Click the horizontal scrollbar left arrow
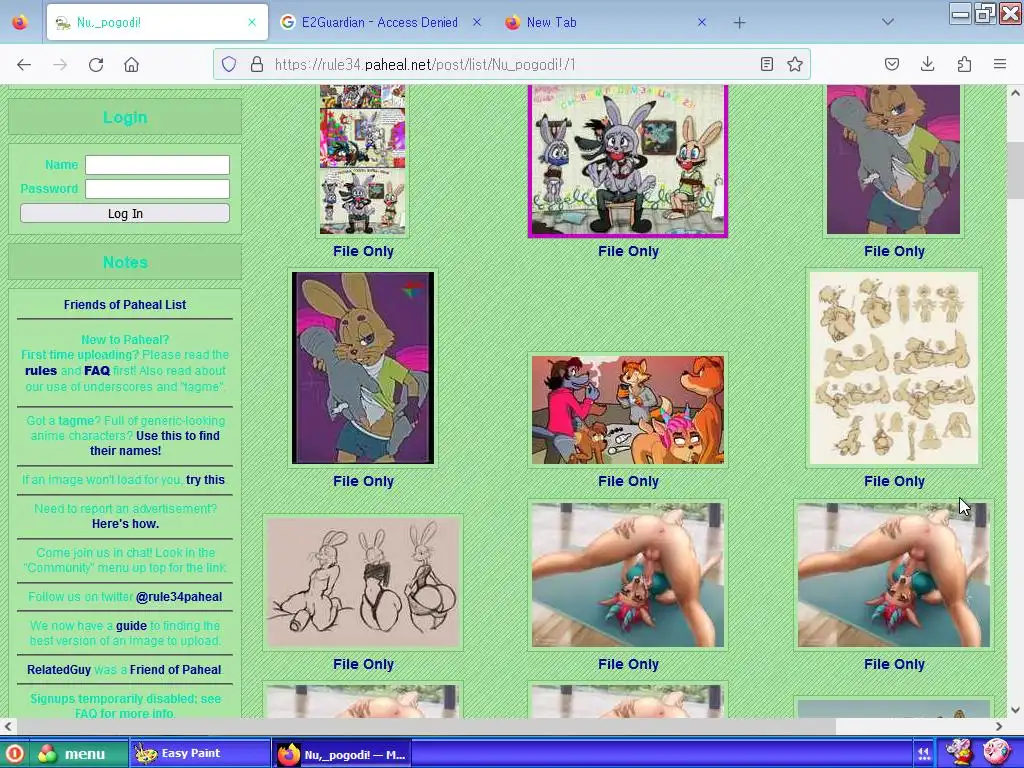 pyautogui.click(x=8, y=726)
